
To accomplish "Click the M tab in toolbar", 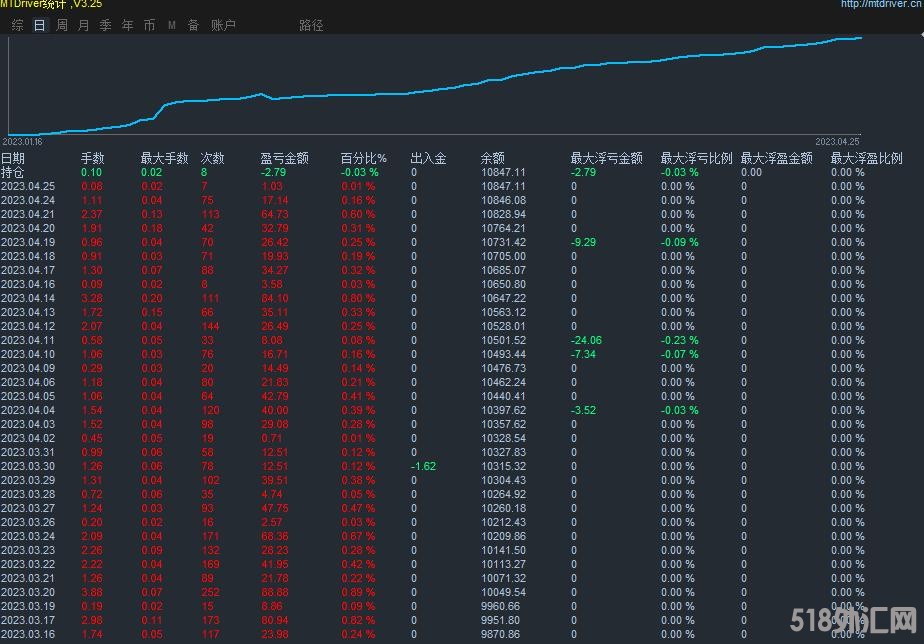I will point(171,25).
